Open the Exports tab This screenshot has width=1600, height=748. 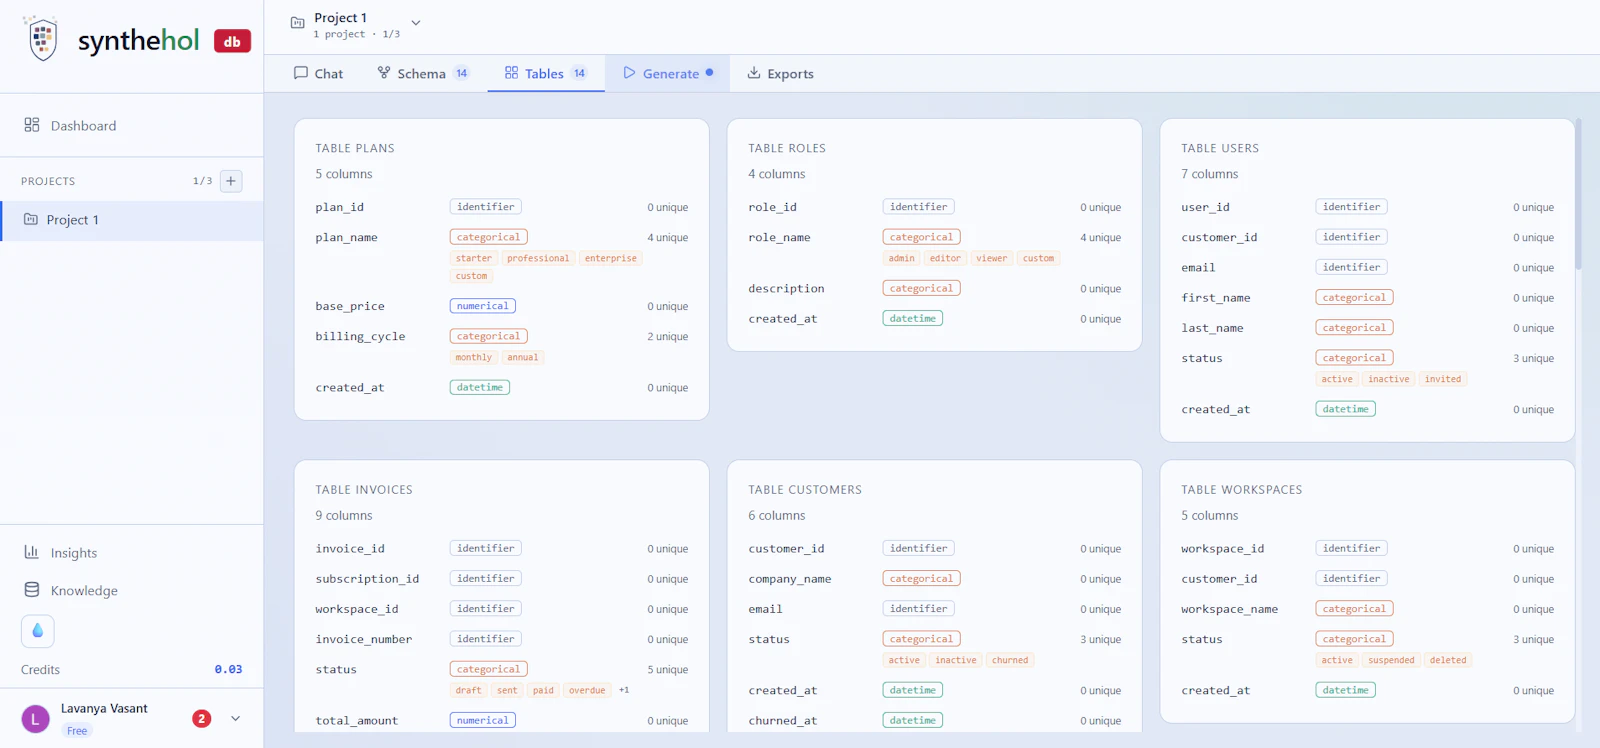[x=780, y=73]
